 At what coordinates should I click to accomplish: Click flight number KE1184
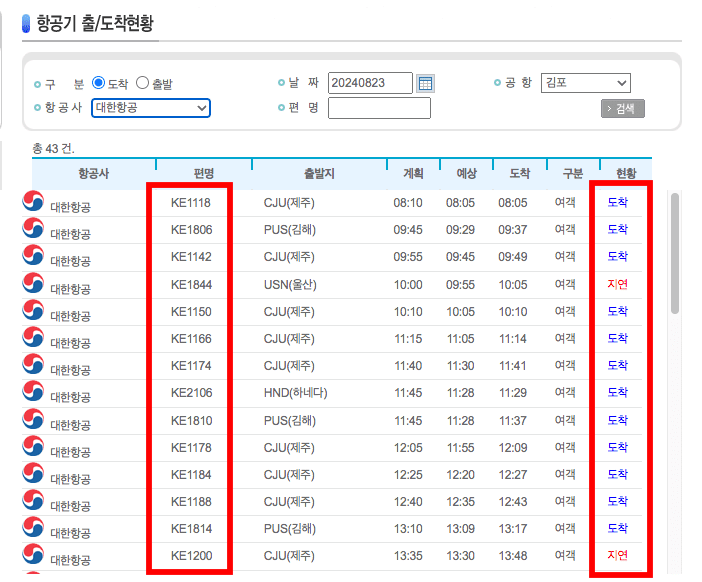click(x=191, y=475)
